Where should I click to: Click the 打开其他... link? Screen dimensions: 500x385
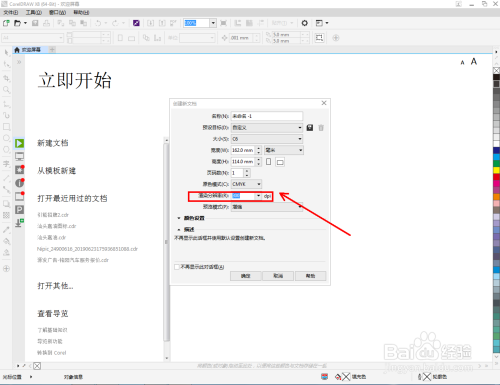coord(55,286)
